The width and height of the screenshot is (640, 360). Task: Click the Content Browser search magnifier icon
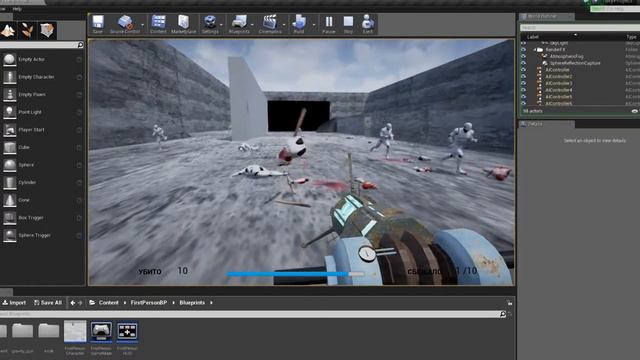click(503, 314)
